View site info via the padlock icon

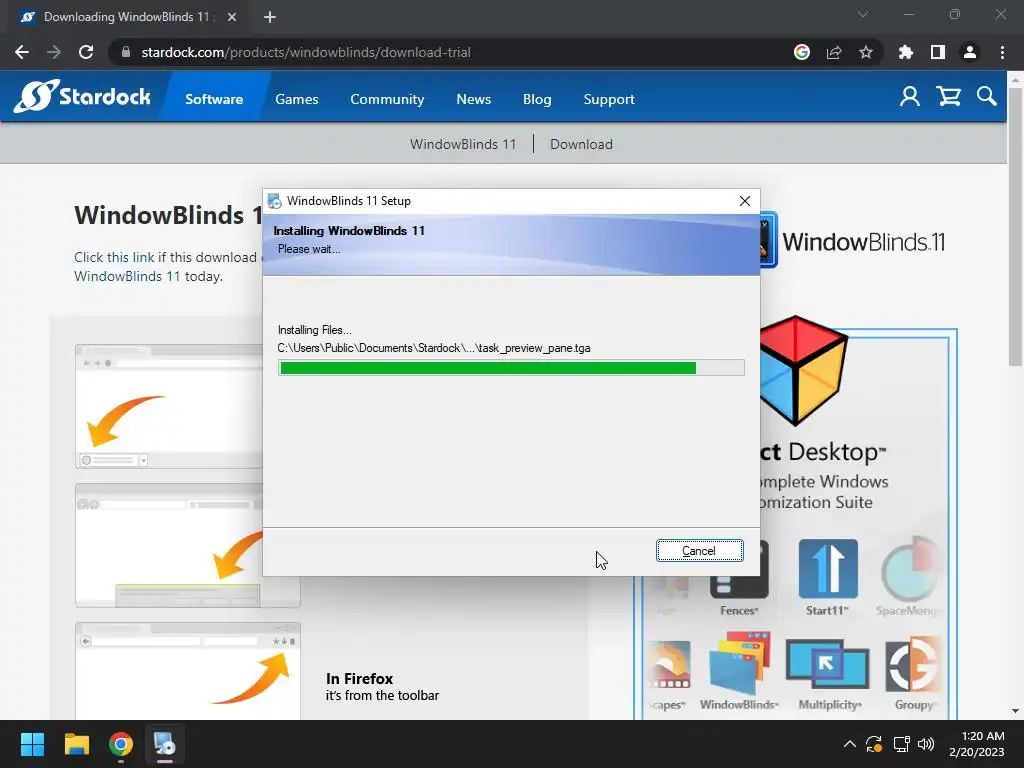click(x=126, y=52)
